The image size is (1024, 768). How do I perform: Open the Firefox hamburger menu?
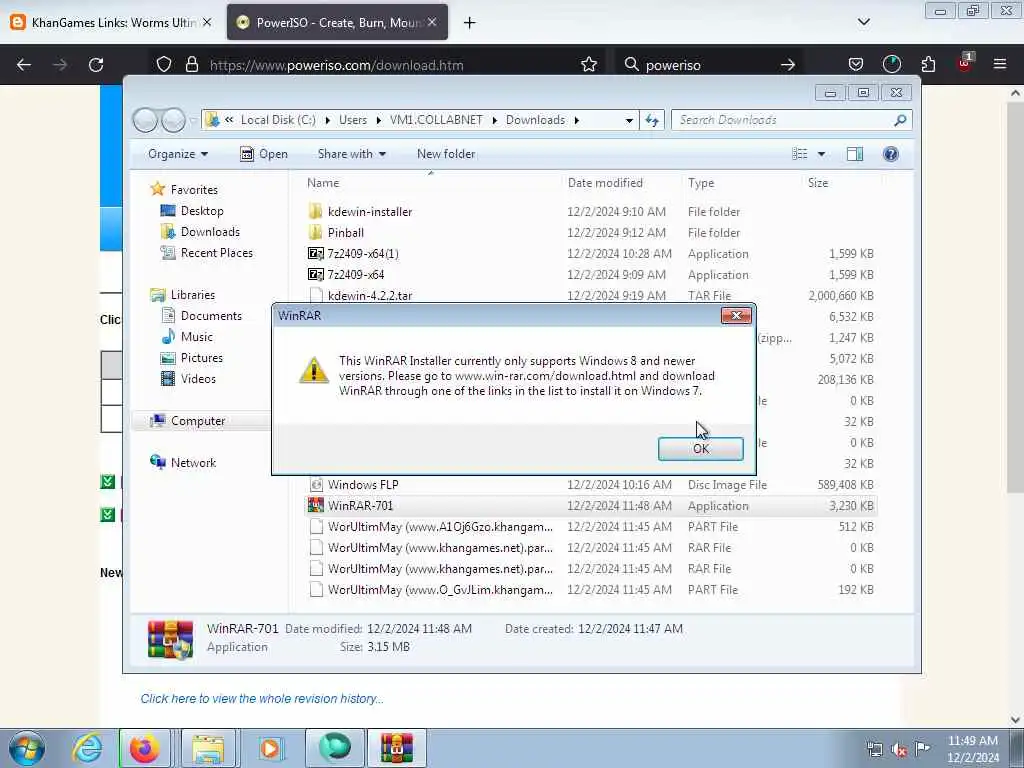click(999, 64)
